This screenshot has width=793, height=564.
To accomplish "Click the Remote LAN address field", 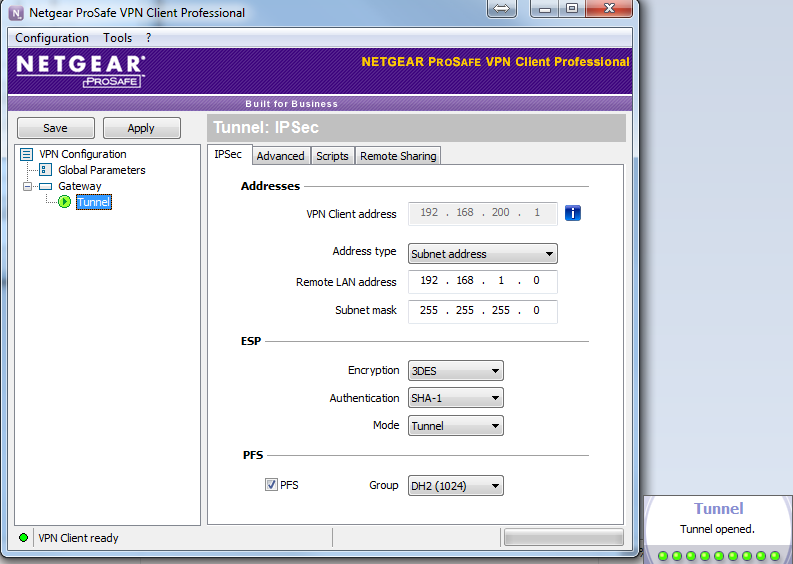I will [482, 281].
